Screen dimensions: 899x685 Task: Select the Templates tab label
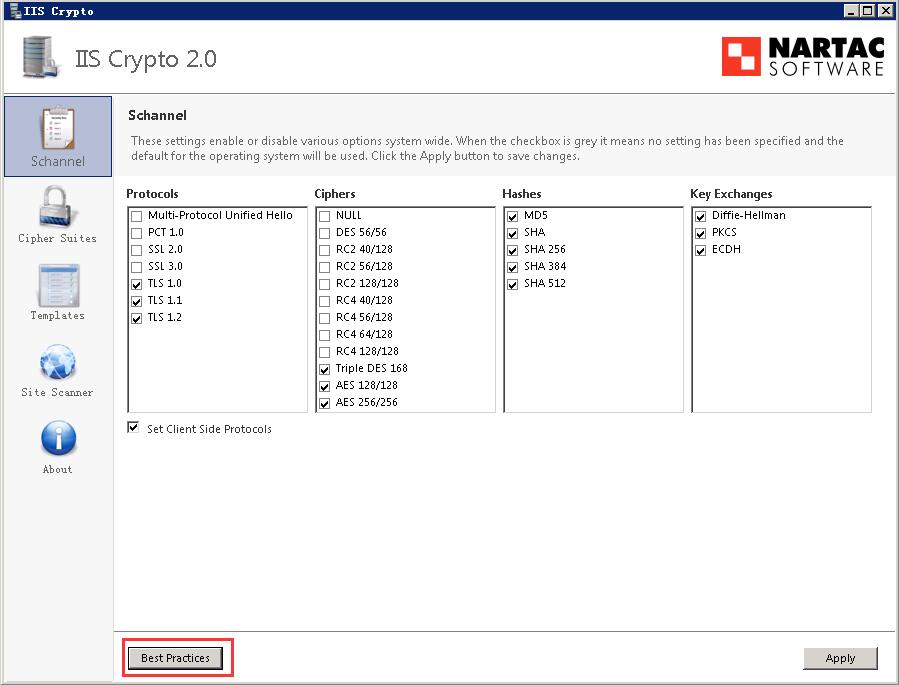tap(57, 315)
